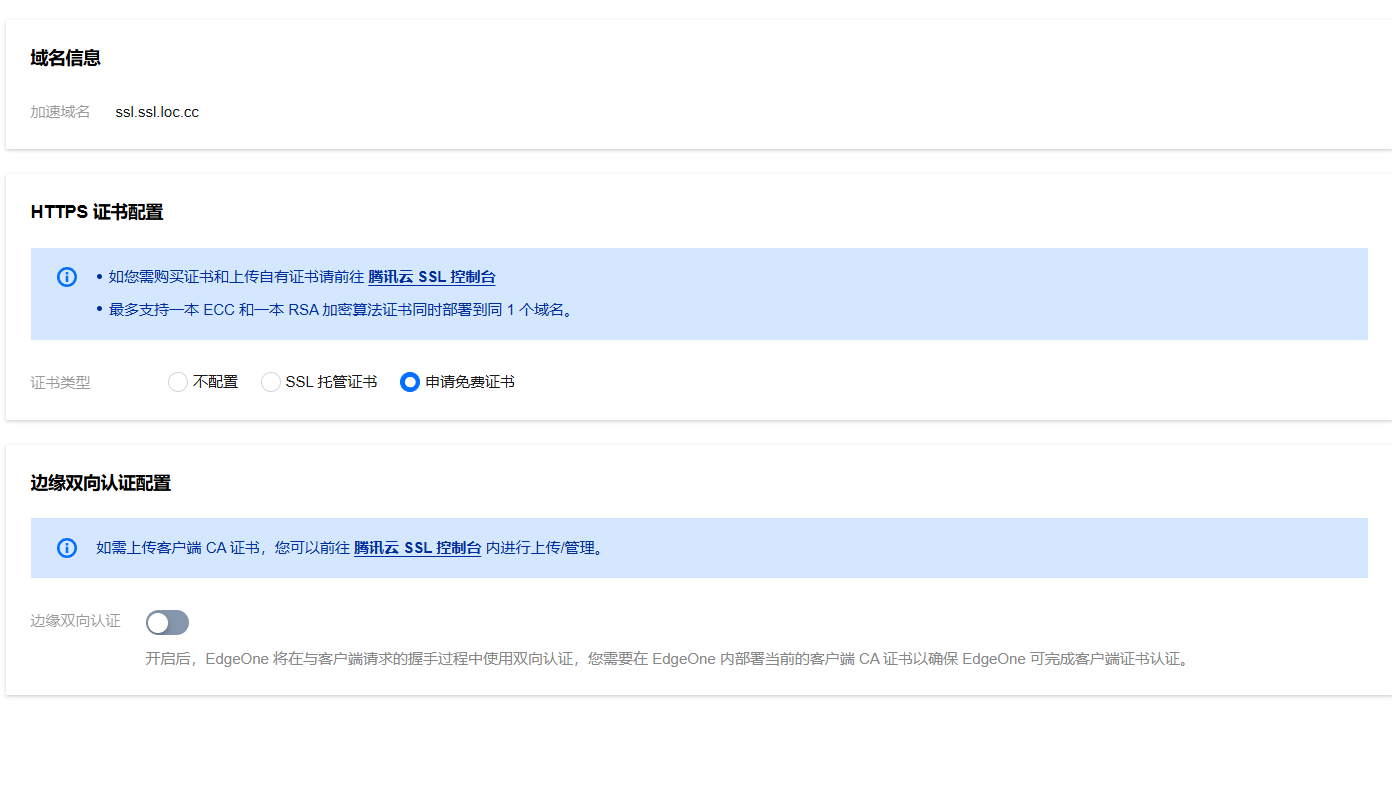
Task: Click the ECC and RSA certificate limit note
Action: (342, 310)
